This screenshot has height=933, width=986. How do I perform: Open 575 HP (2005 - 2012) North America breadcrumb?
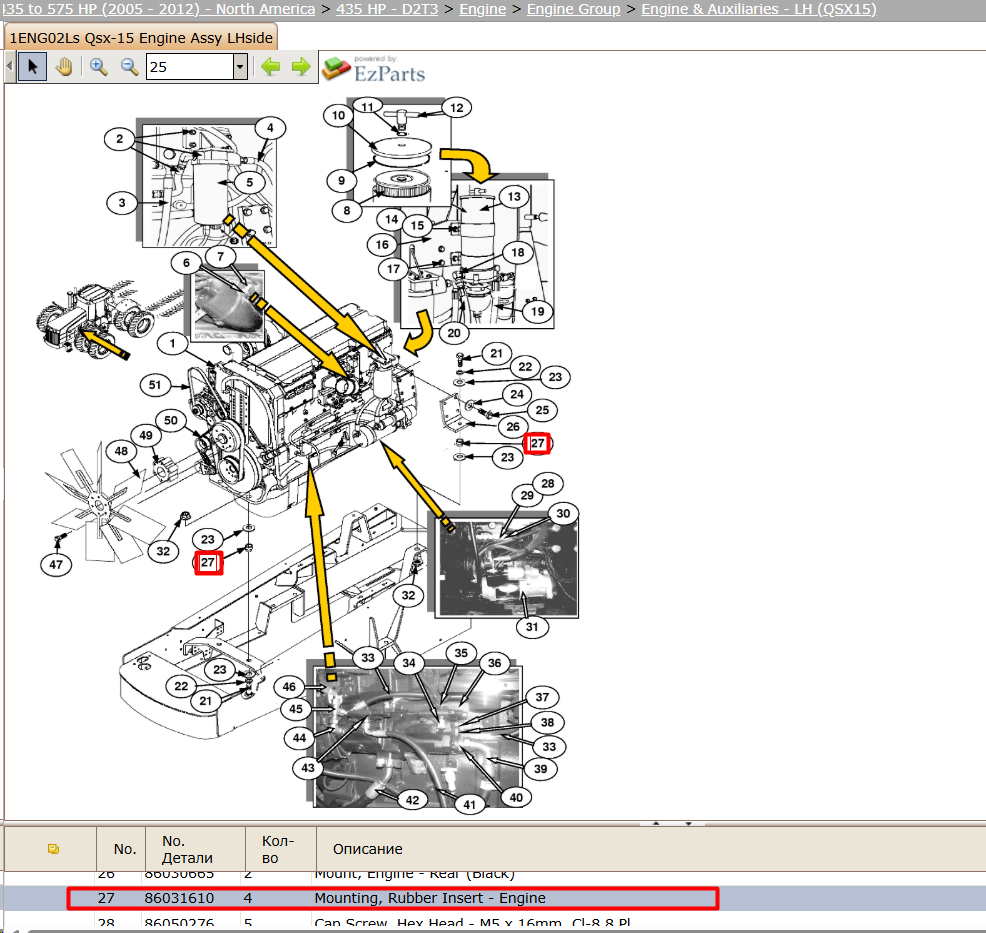point(158,9)
